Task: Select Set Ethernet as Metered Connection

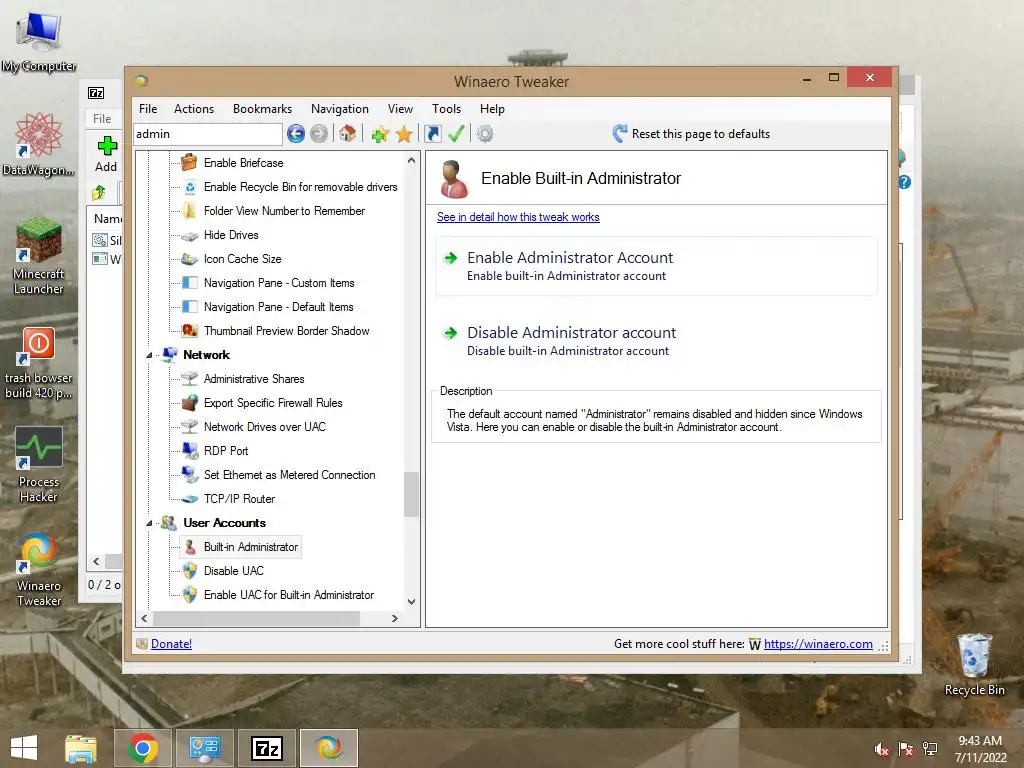Action: point(289,475)
